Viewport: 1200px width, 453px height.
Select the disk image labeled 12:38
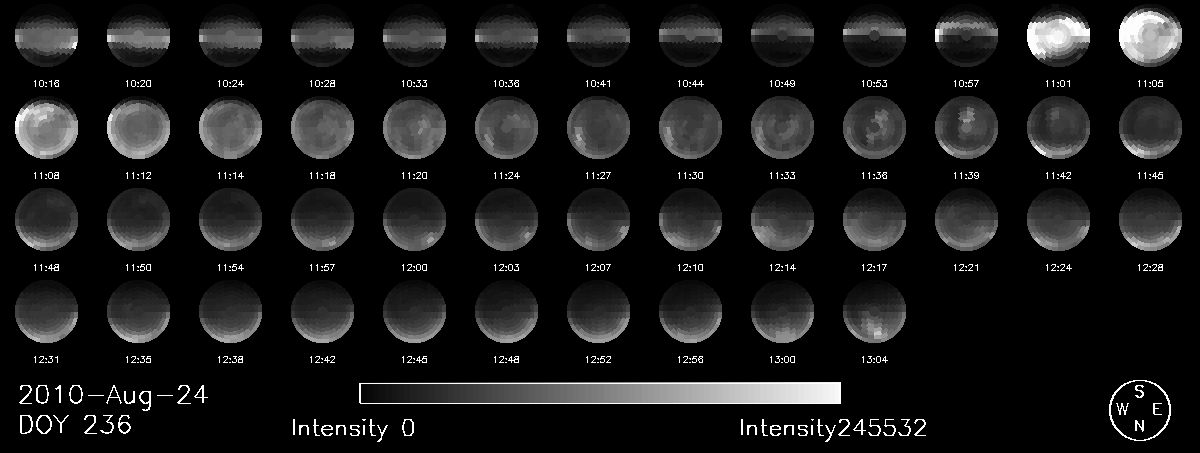231,313
